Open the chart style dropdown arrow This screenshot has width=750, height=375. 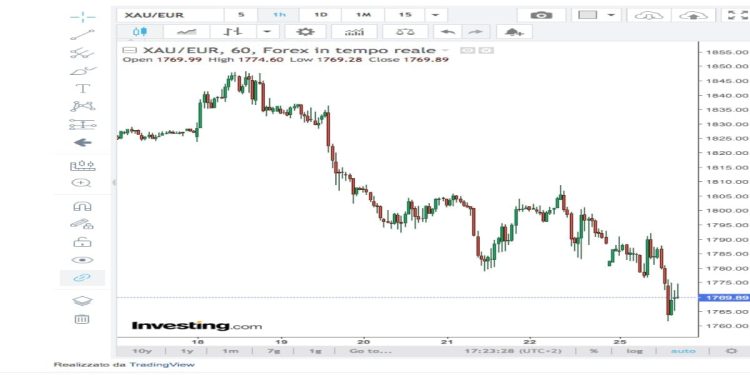(x=268, y=32)
